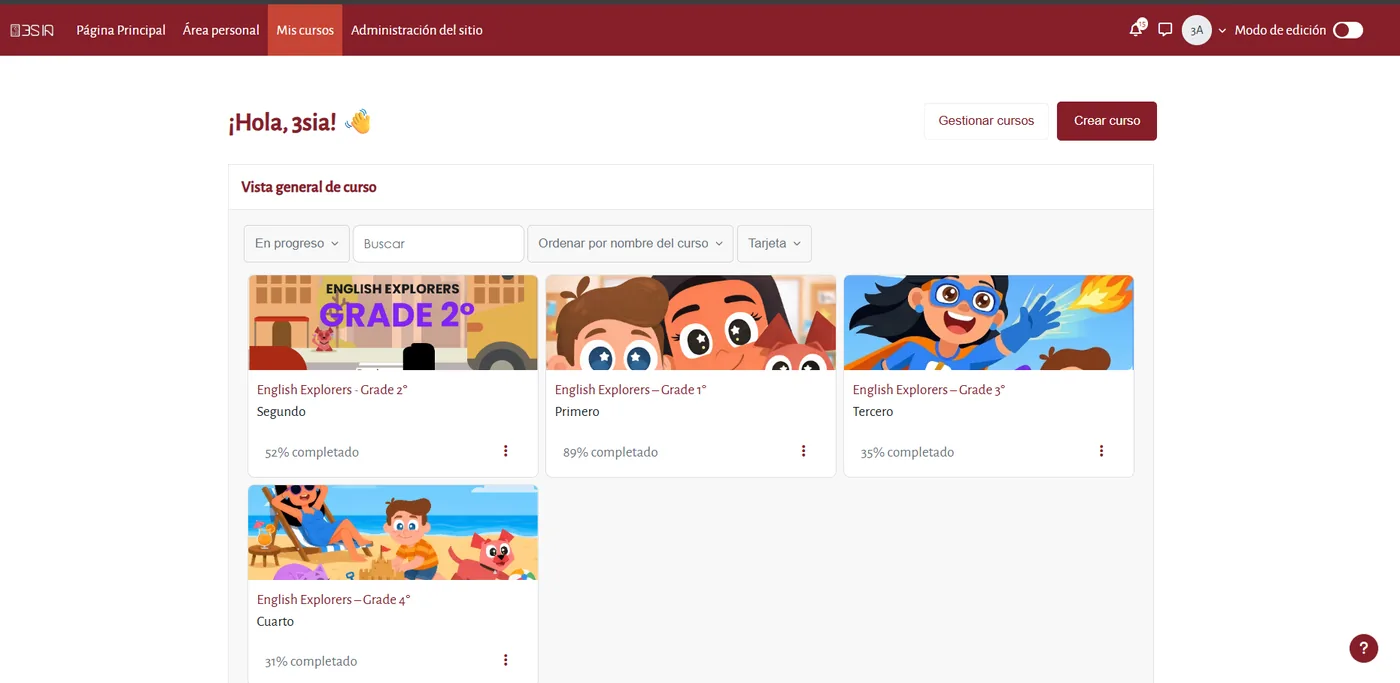
Task: Open the three-dot menu for Grade 1°
Action: (803, 451)
